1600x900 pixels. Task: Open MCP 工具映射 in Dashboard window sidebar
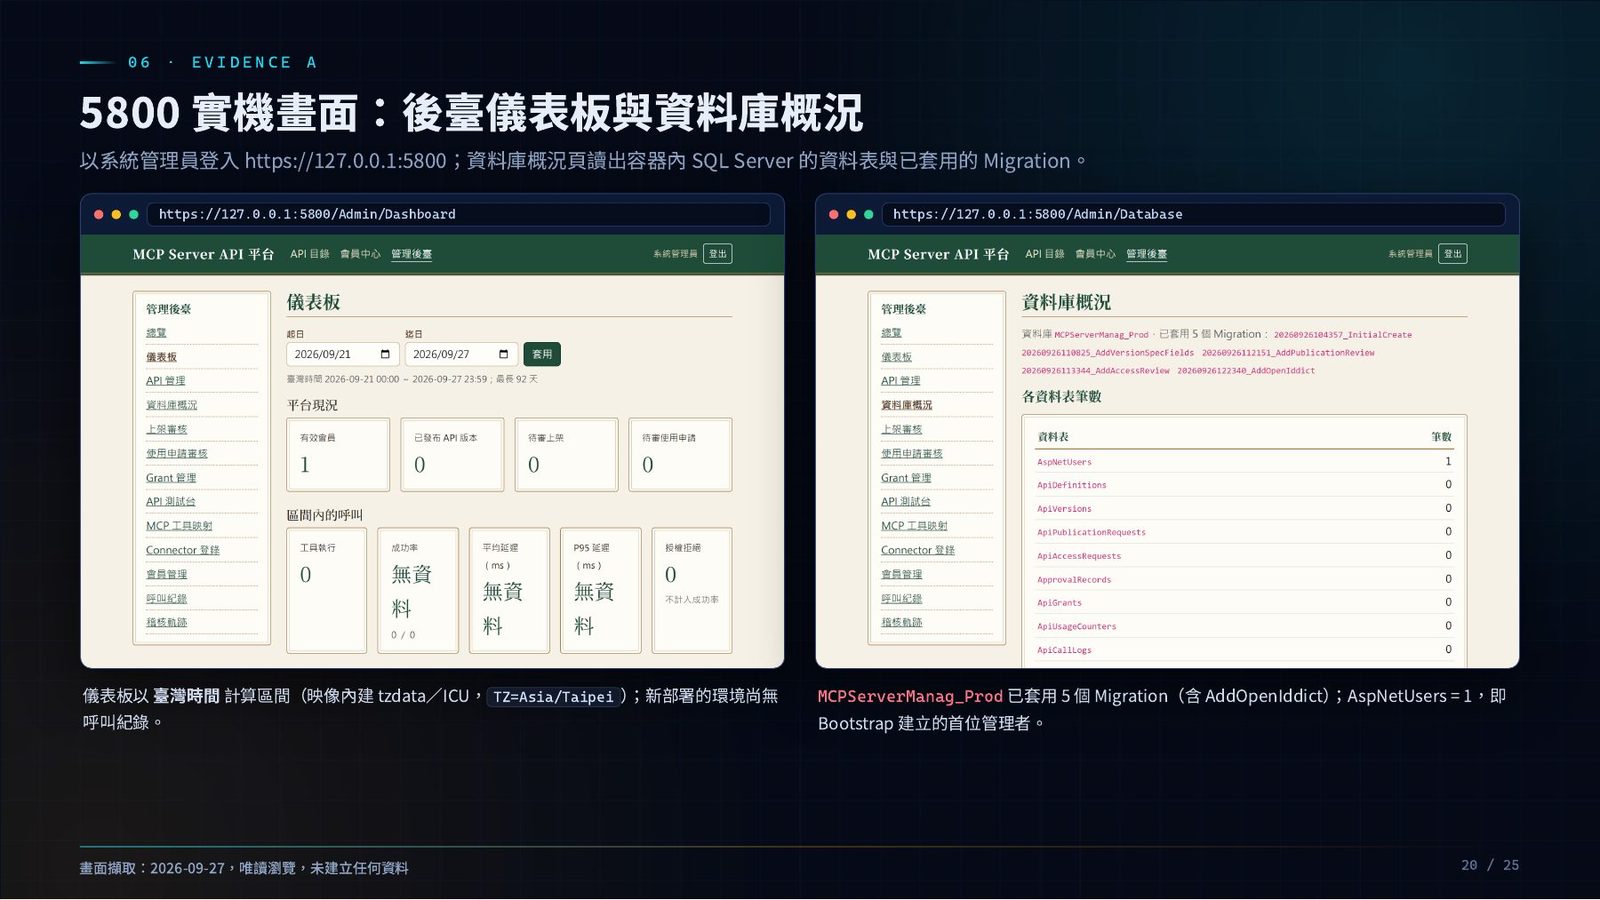[179, 526]
